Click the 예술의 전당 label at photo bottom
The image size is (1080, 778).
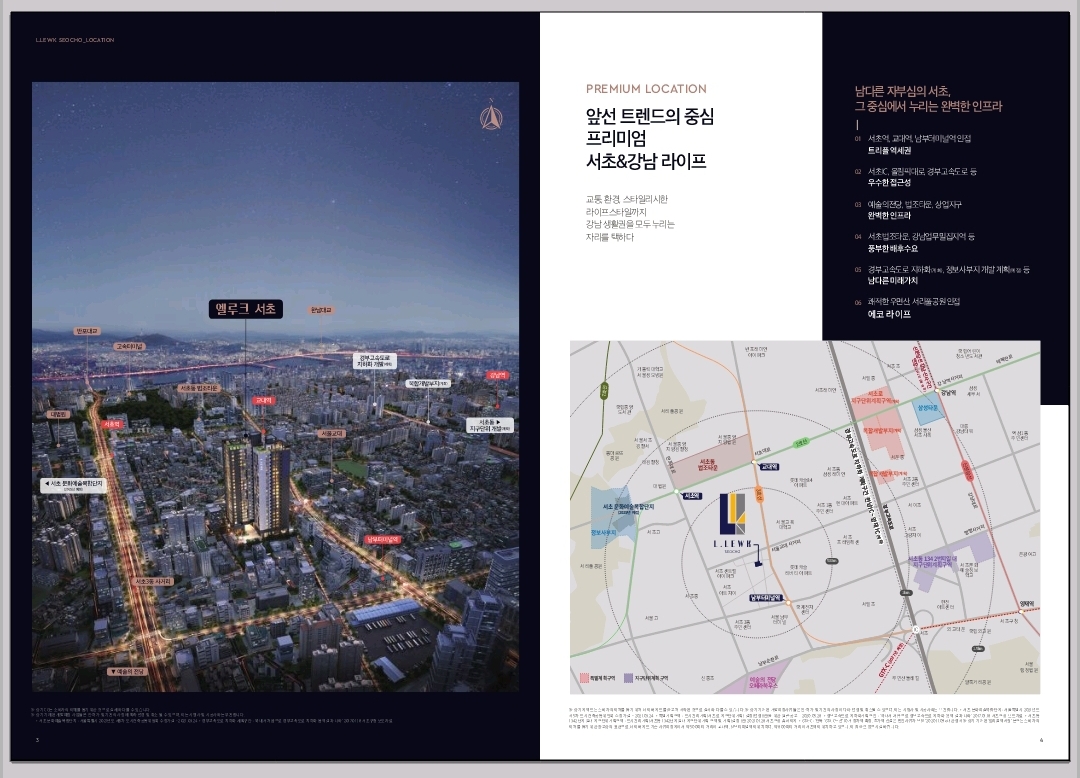coord(126,671)
